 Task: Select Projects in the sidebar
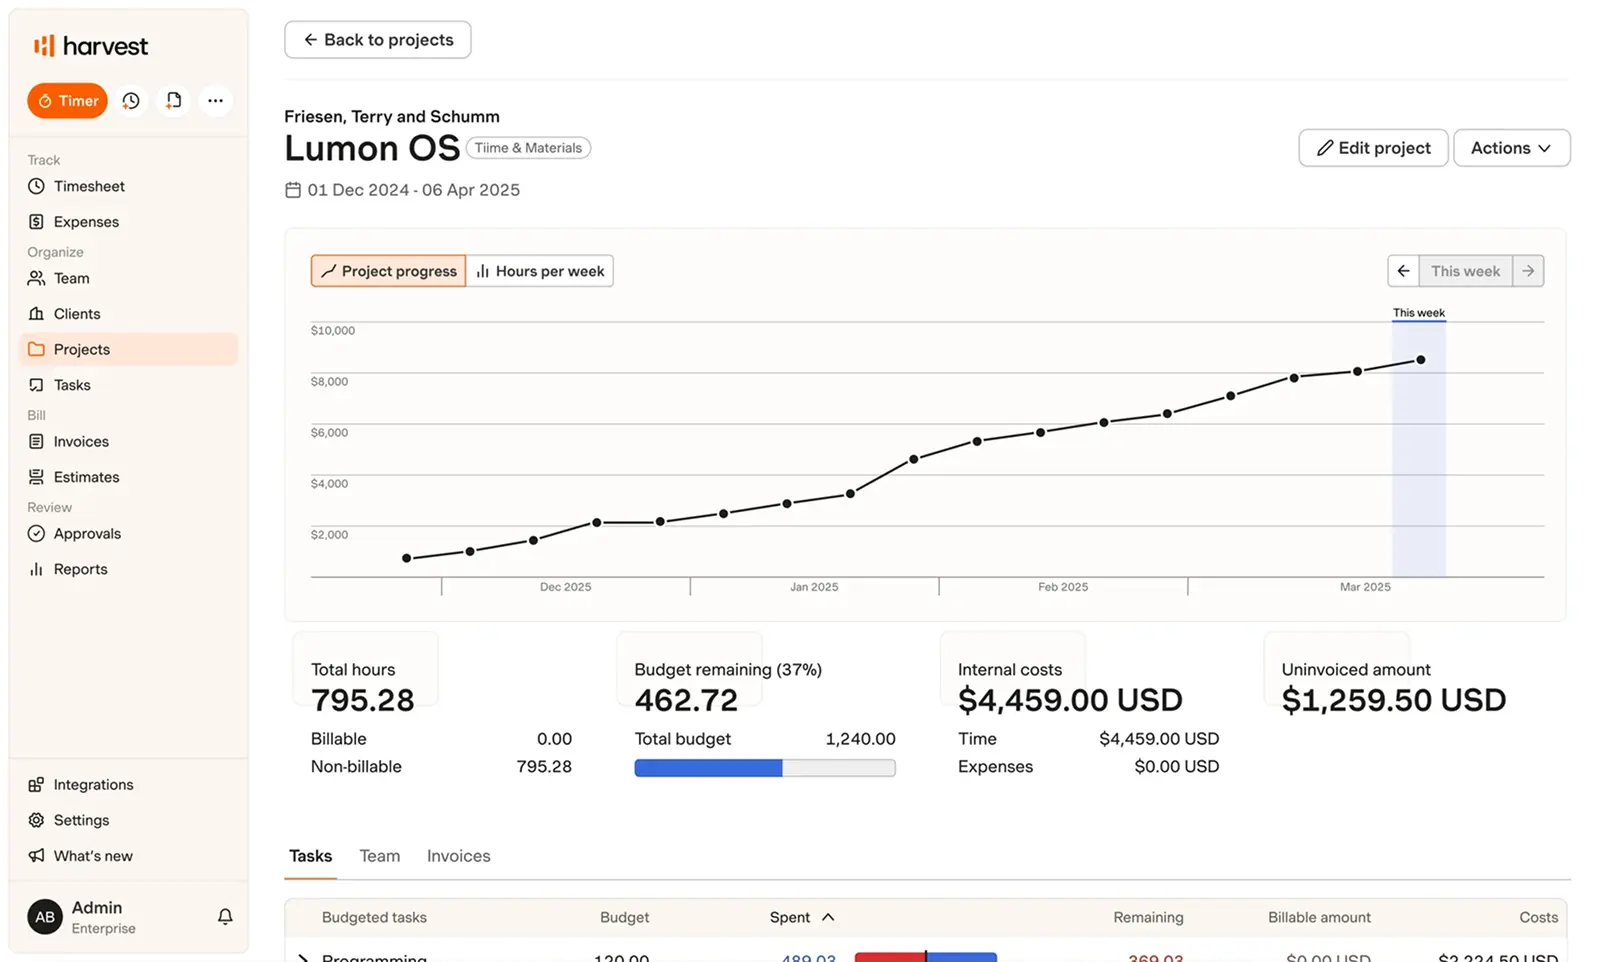128,349
